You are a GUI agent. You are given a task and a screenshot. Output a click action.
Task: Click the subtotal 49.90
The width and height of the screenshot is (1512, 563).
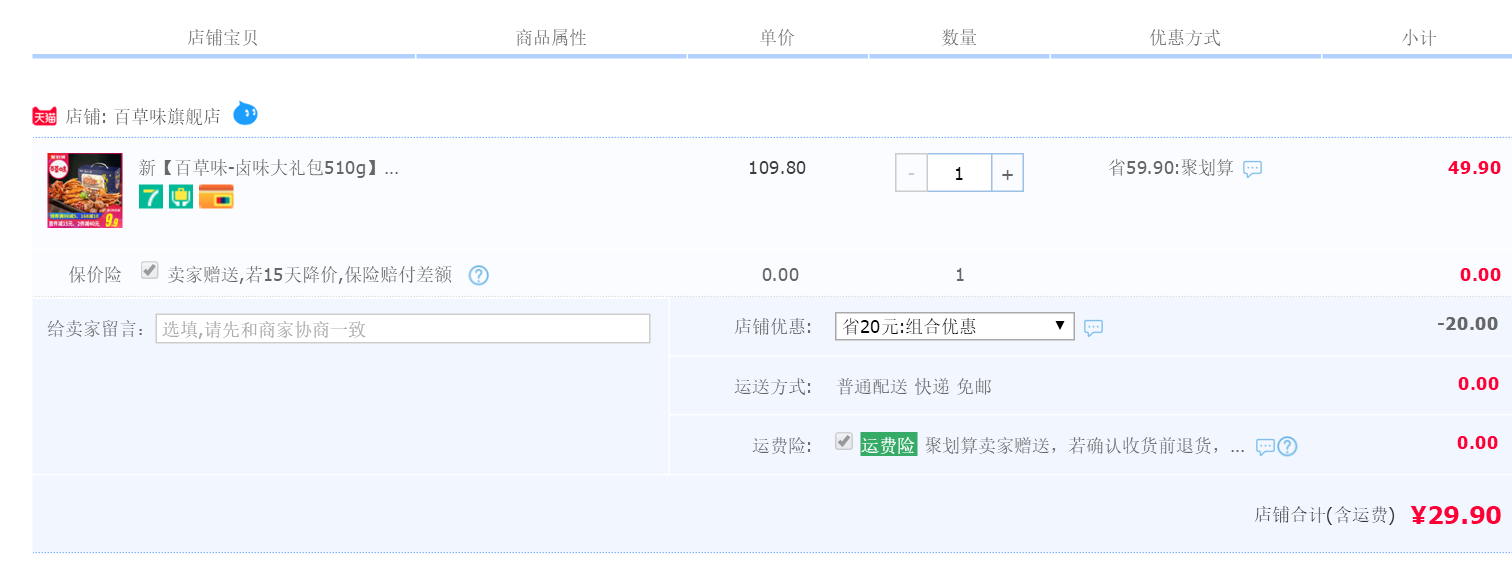click(x=1474, y=168)
